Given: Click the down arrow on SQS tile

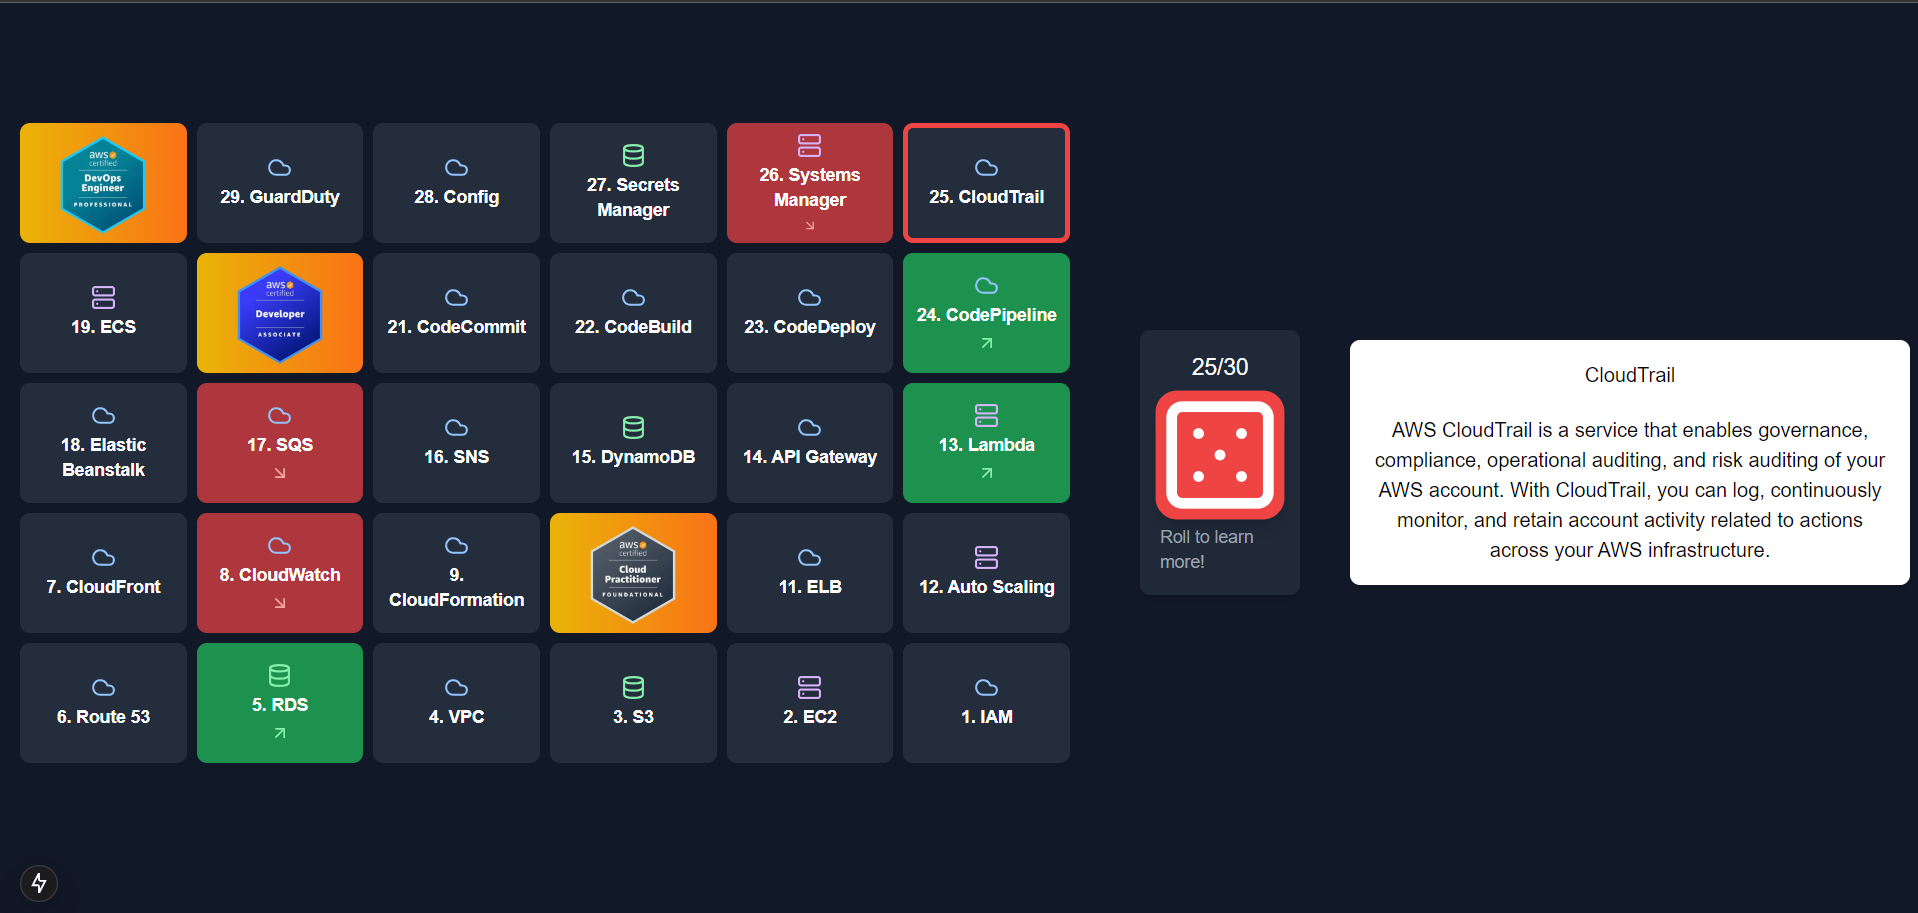Looking at the screenshot, I should click(280, 473).
